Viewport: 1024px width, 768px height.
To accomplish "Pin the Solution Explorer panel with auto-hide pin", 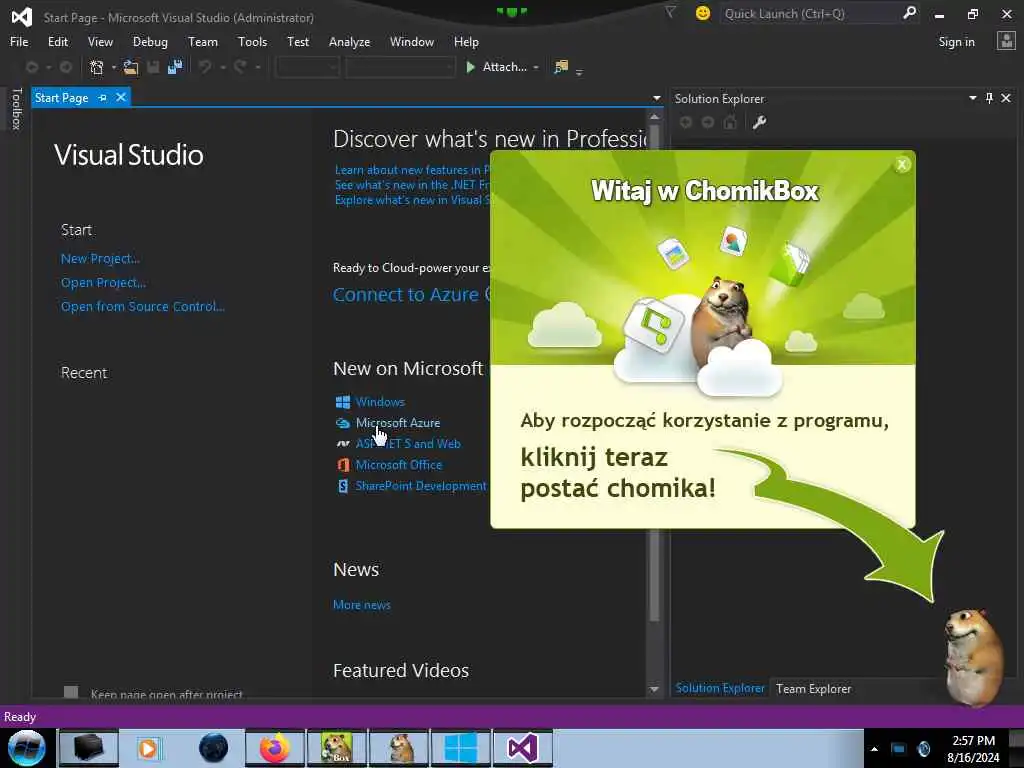I will (989, 98).
